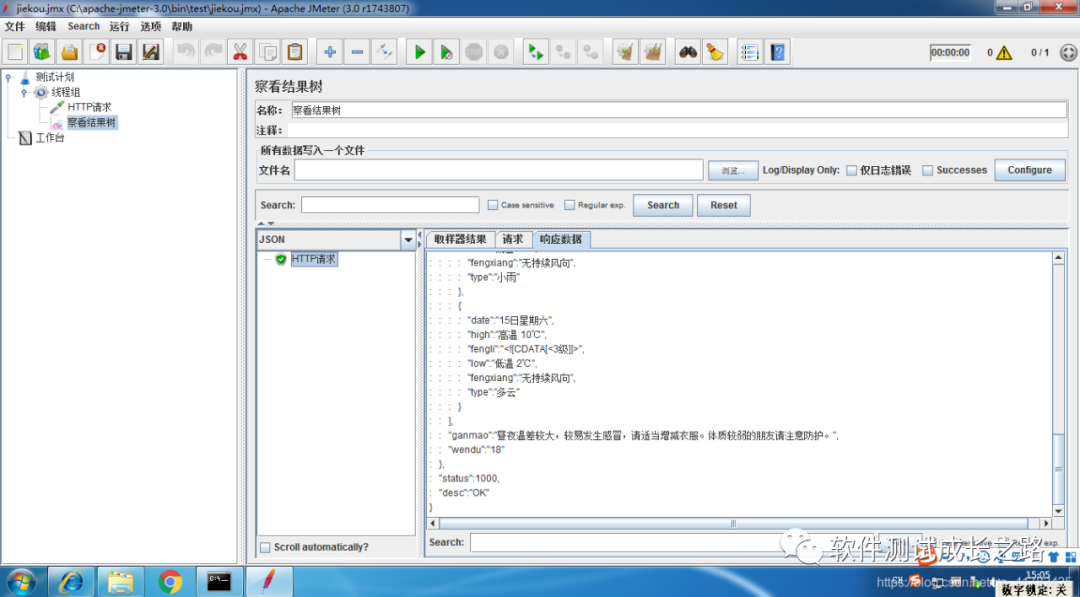
Task: Open the 运行 menu
Action: pyautogui.click(x=119, y=26)
